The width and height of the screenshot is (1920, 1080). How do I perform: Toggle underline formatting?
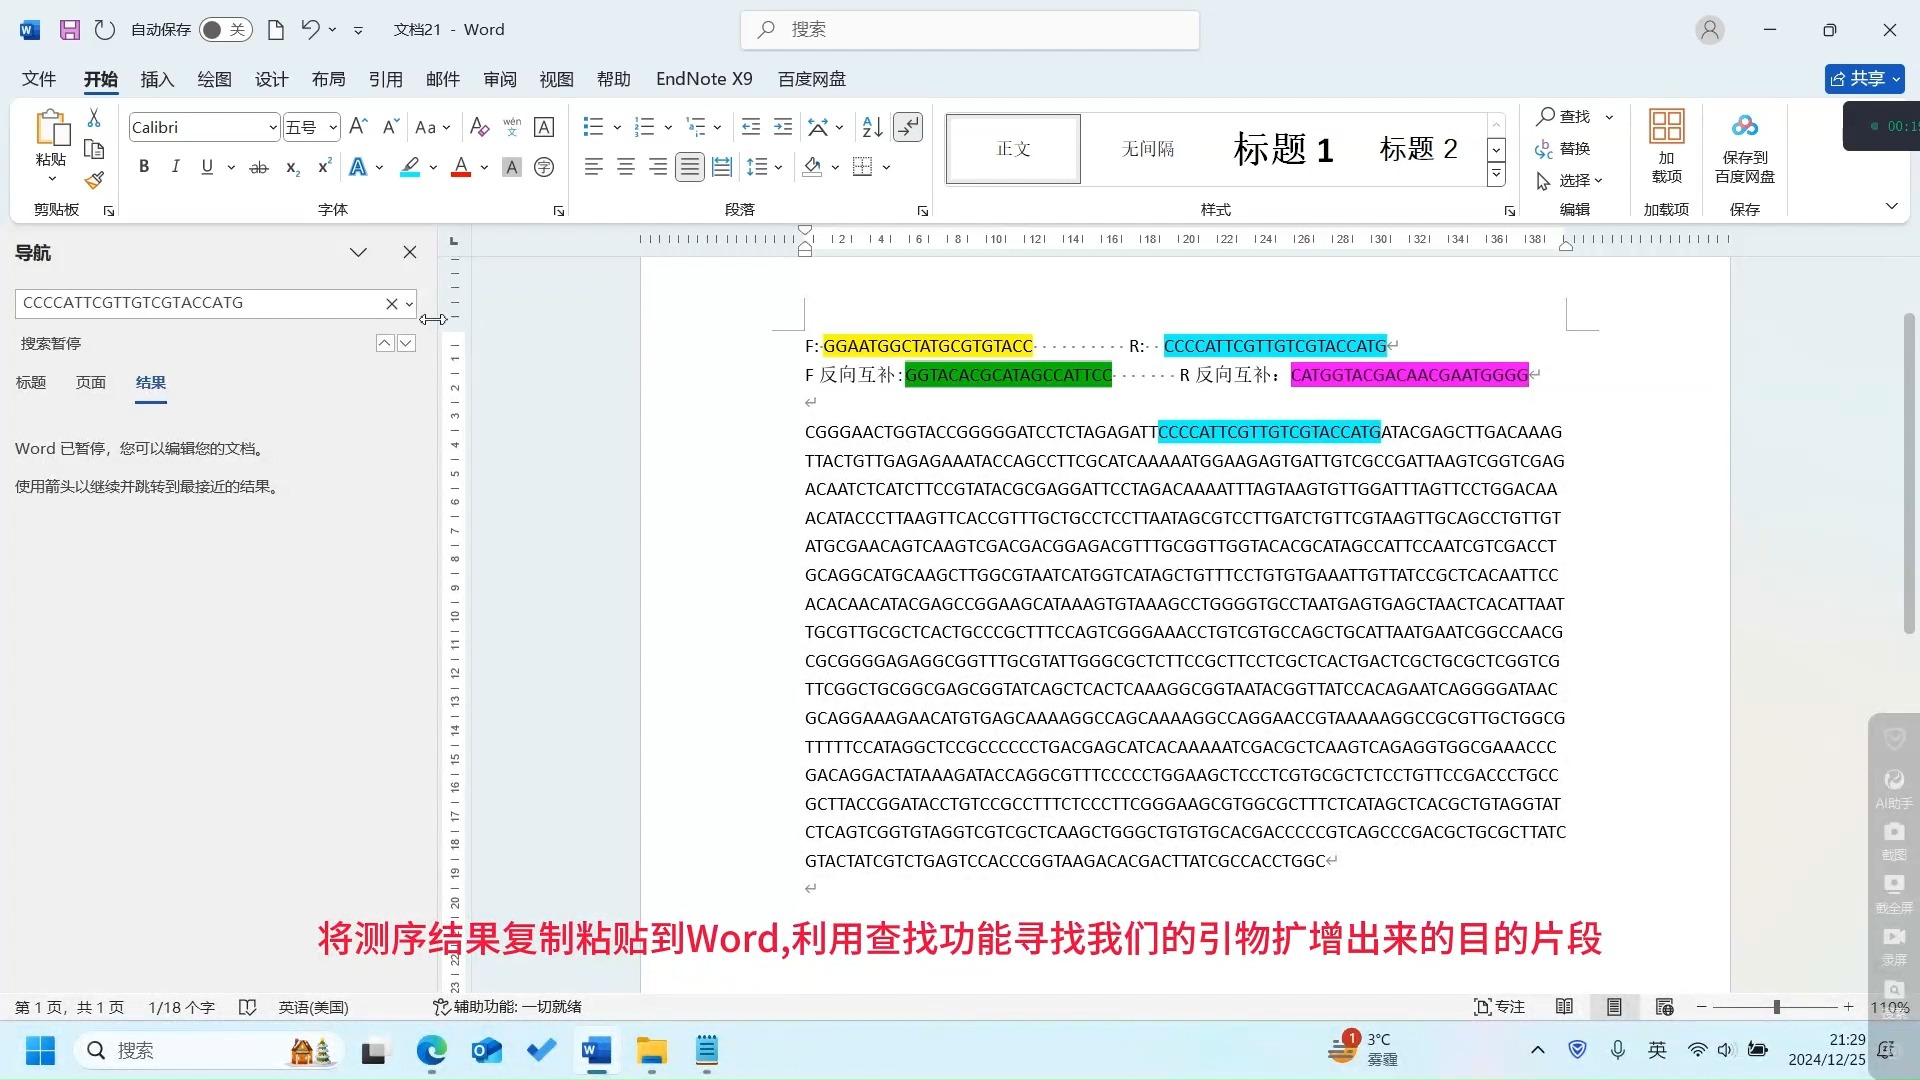click(207, 167)
